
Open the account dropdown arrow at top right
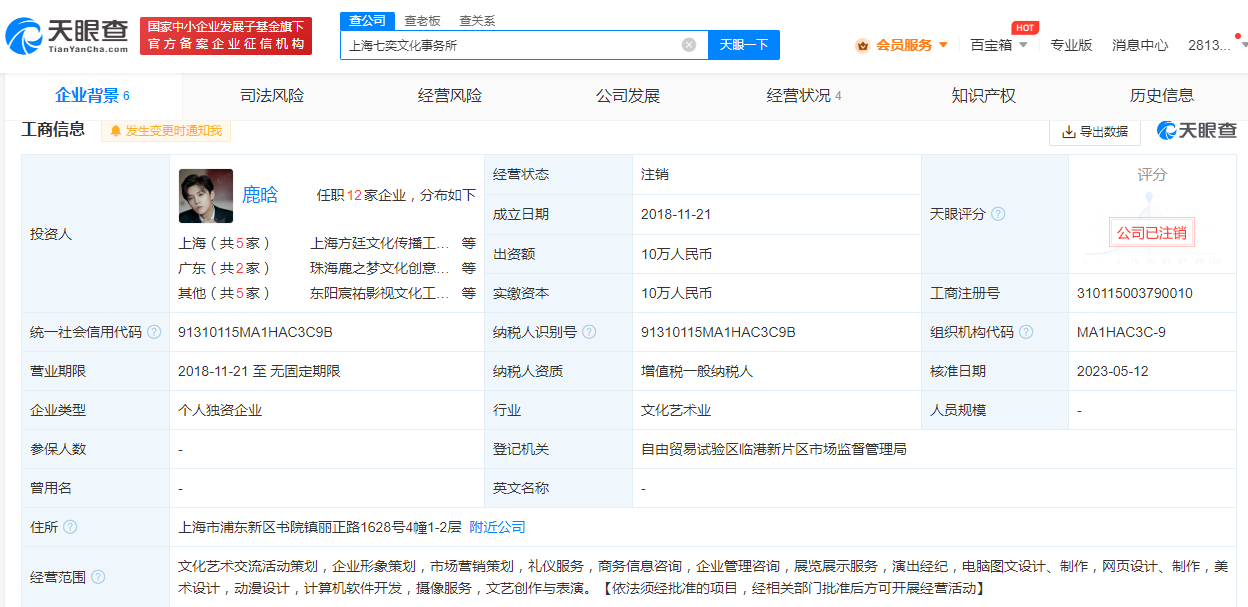[1242, 44]
